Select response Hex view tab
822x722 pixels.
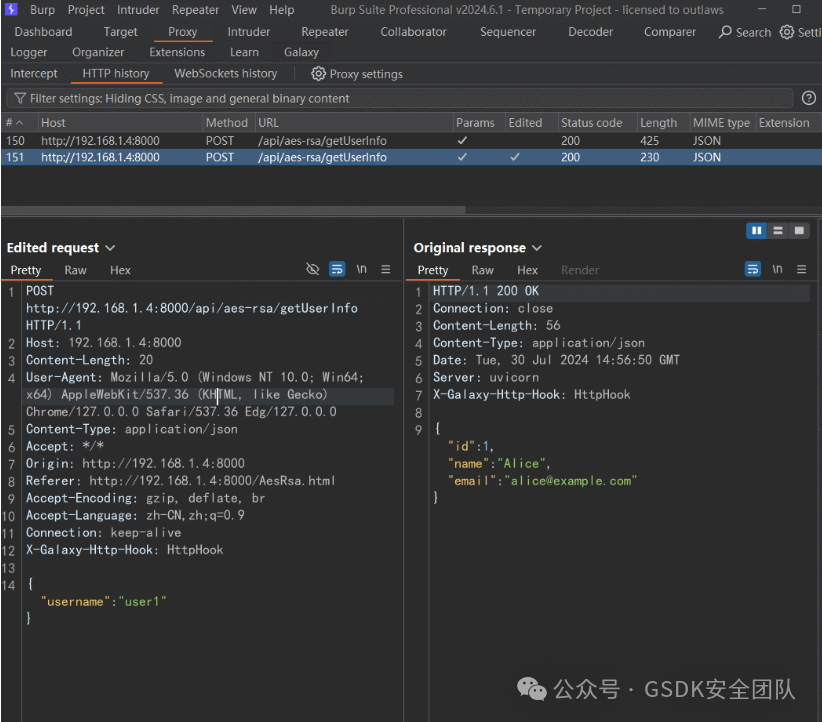tap(527, 270)
